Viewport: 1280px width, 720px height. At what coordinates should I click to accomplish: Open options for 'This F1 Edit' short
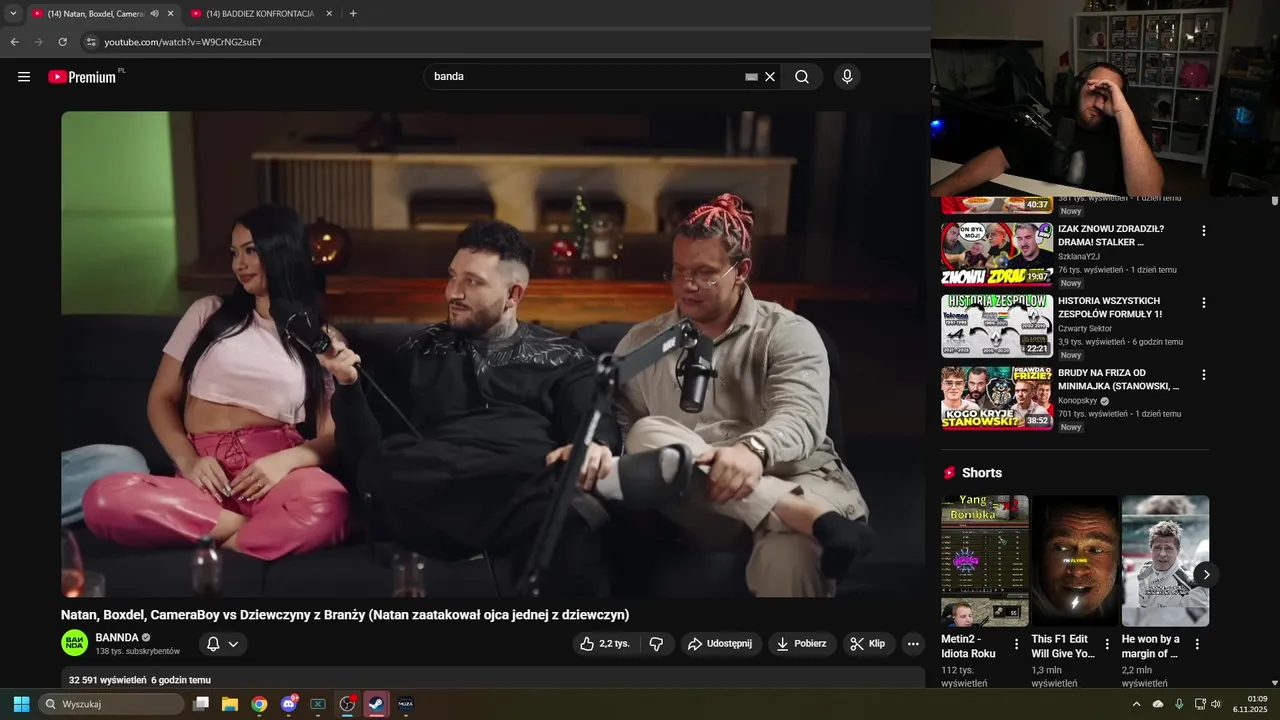point(1107,644)
